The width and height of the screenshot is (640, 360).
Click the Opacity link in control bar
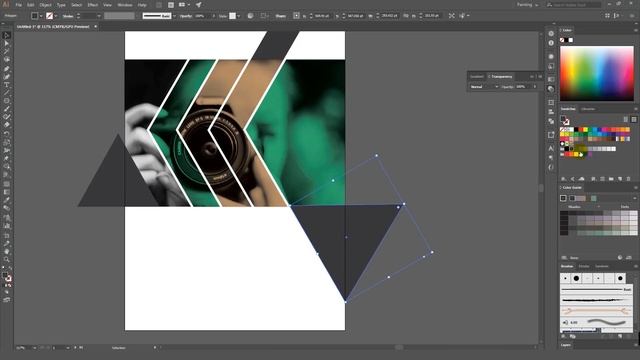[186, 16]
